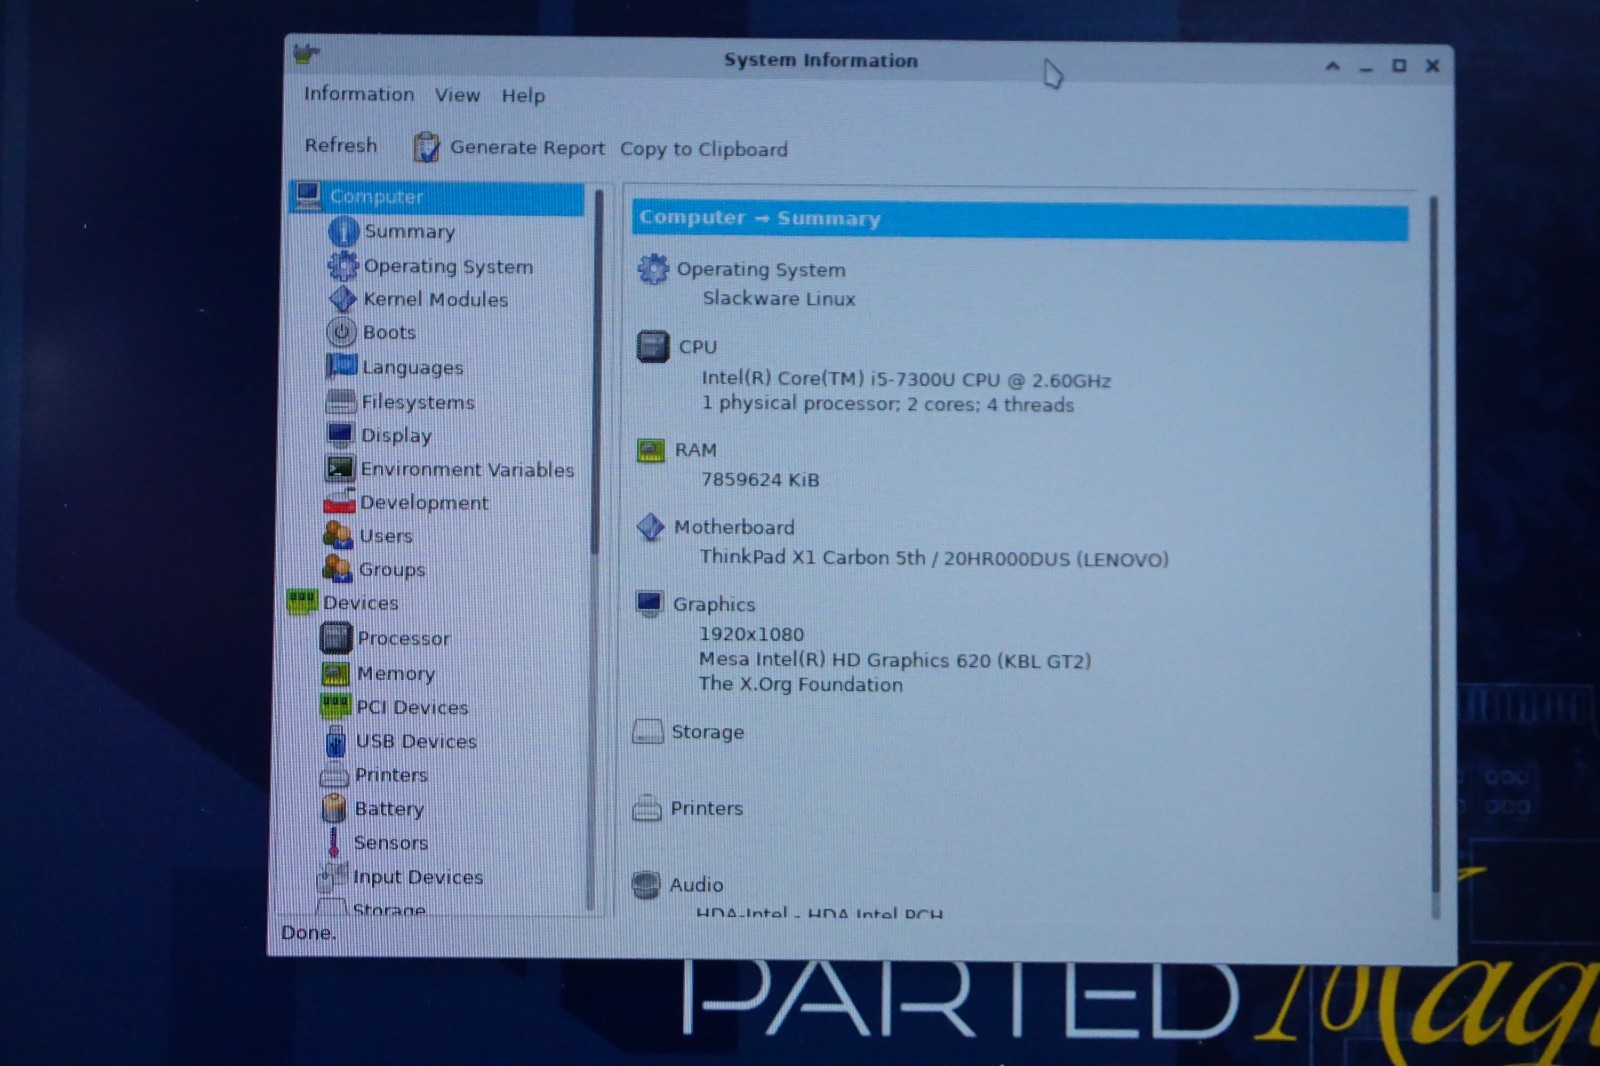Screen dimensions: 1600x1066
Task: Select the Summary info icon
Action: 343,231
